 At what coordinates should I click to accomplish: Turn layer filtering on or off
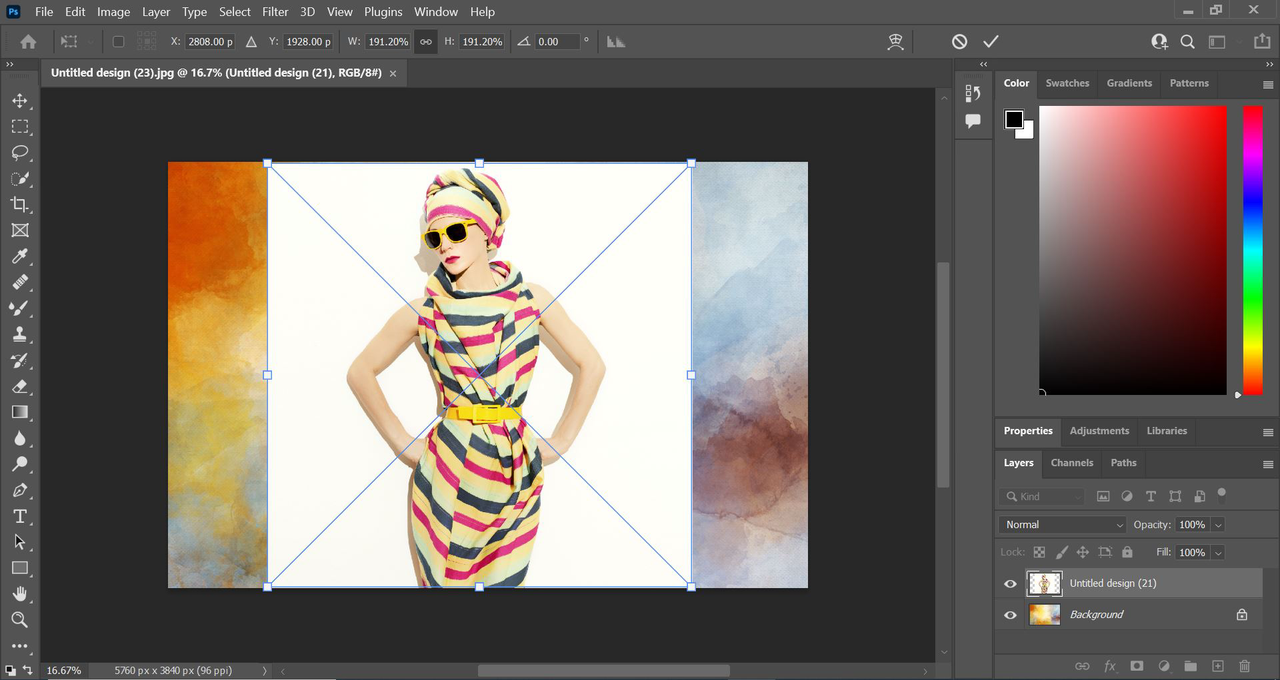pos(1221,493)
